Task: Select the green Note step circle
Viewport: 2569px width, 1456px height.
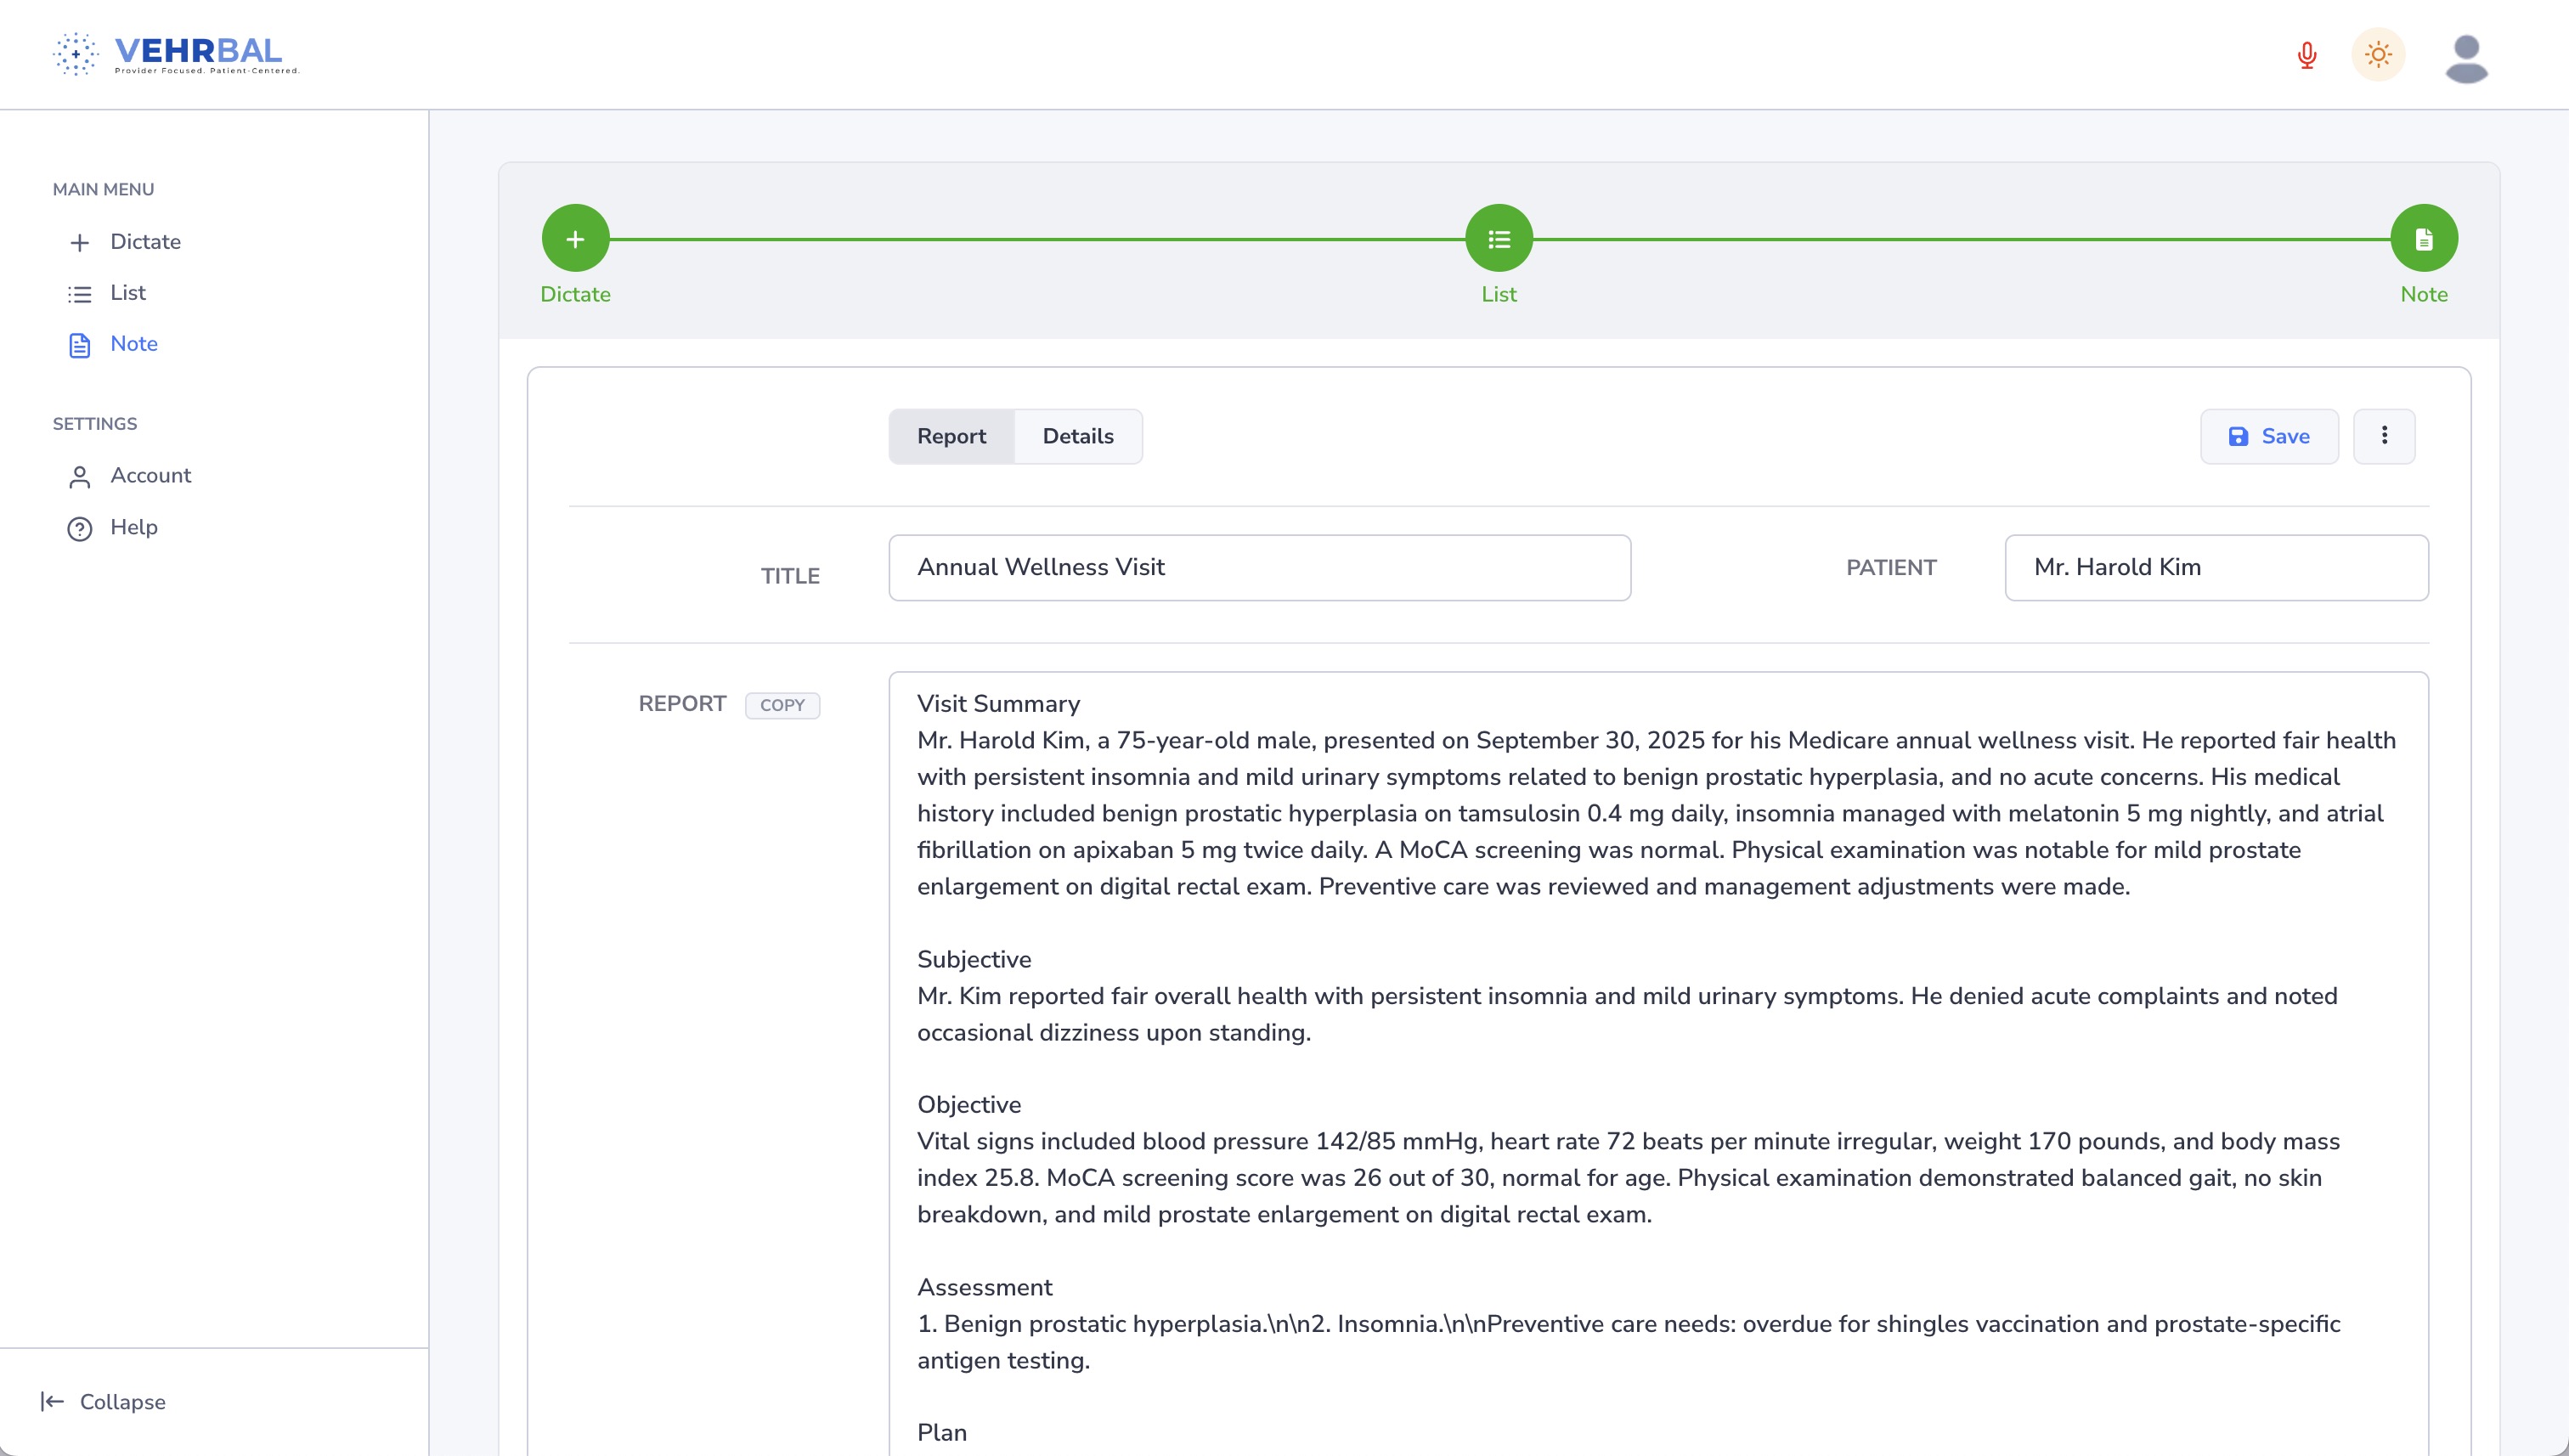Action: pos(2423,238)
